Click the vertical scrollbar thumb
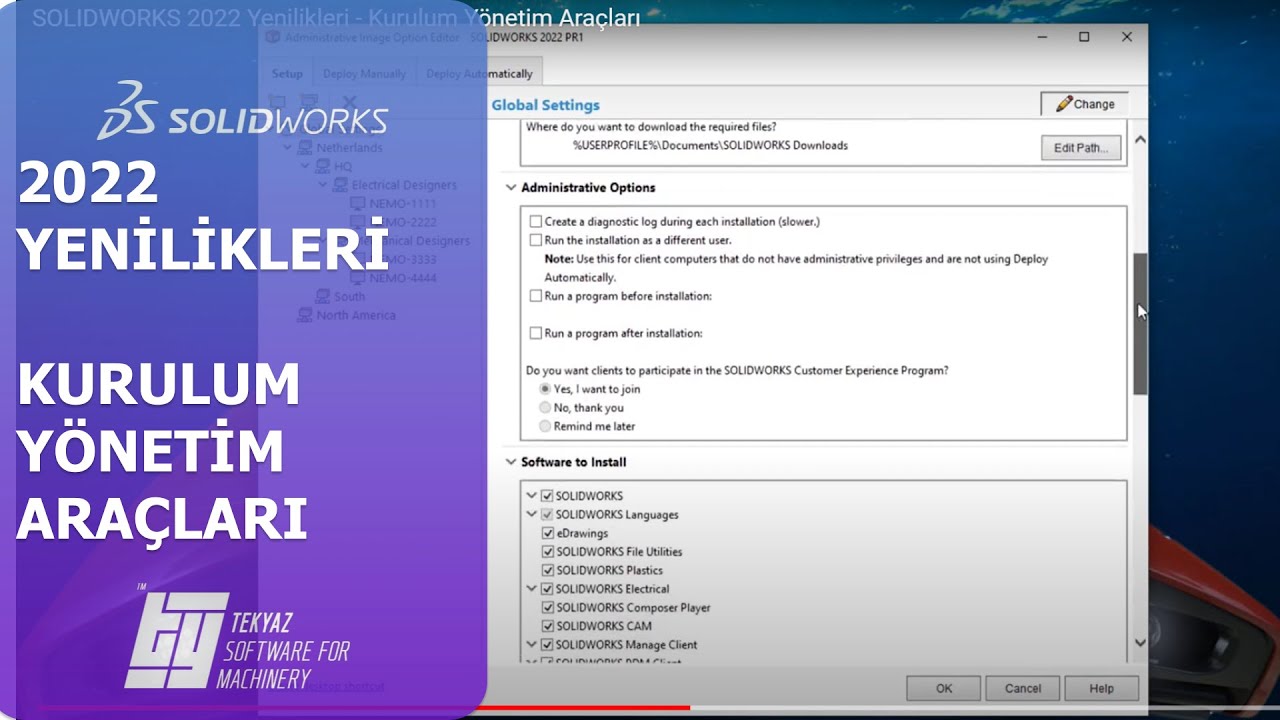This screenshot has width=1280, height=720. [1140, 324]
